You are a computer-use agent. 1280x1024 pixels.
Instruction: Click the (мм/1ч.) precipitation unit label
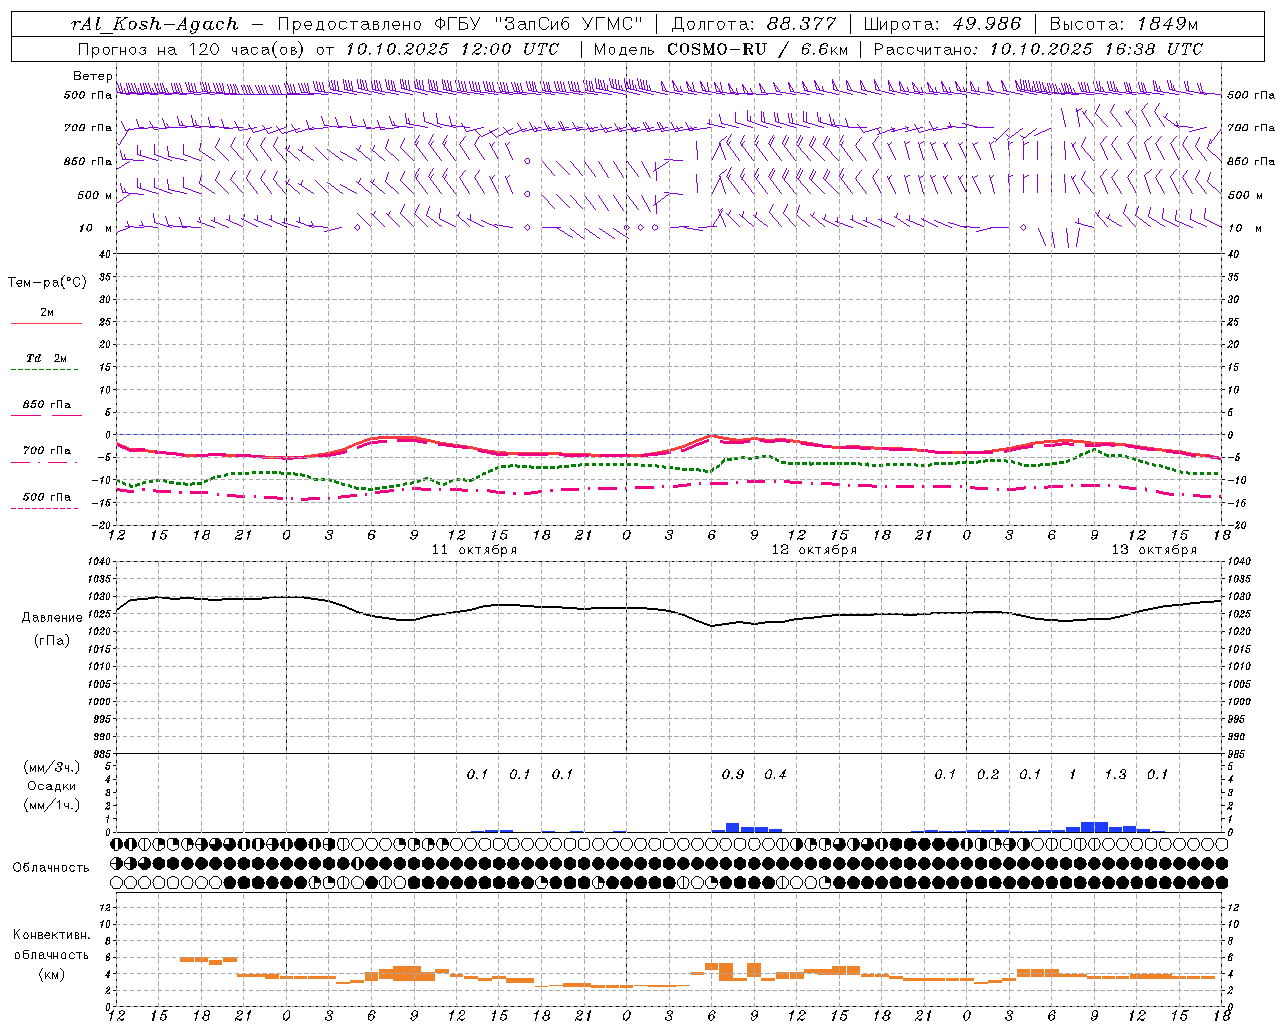click(x=52, y=805)
